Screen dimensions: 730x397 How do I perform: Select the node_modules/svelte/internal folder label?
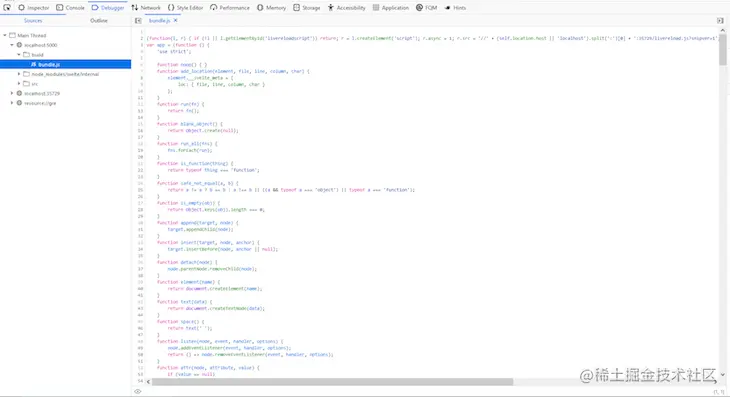[x=65, y=74]
